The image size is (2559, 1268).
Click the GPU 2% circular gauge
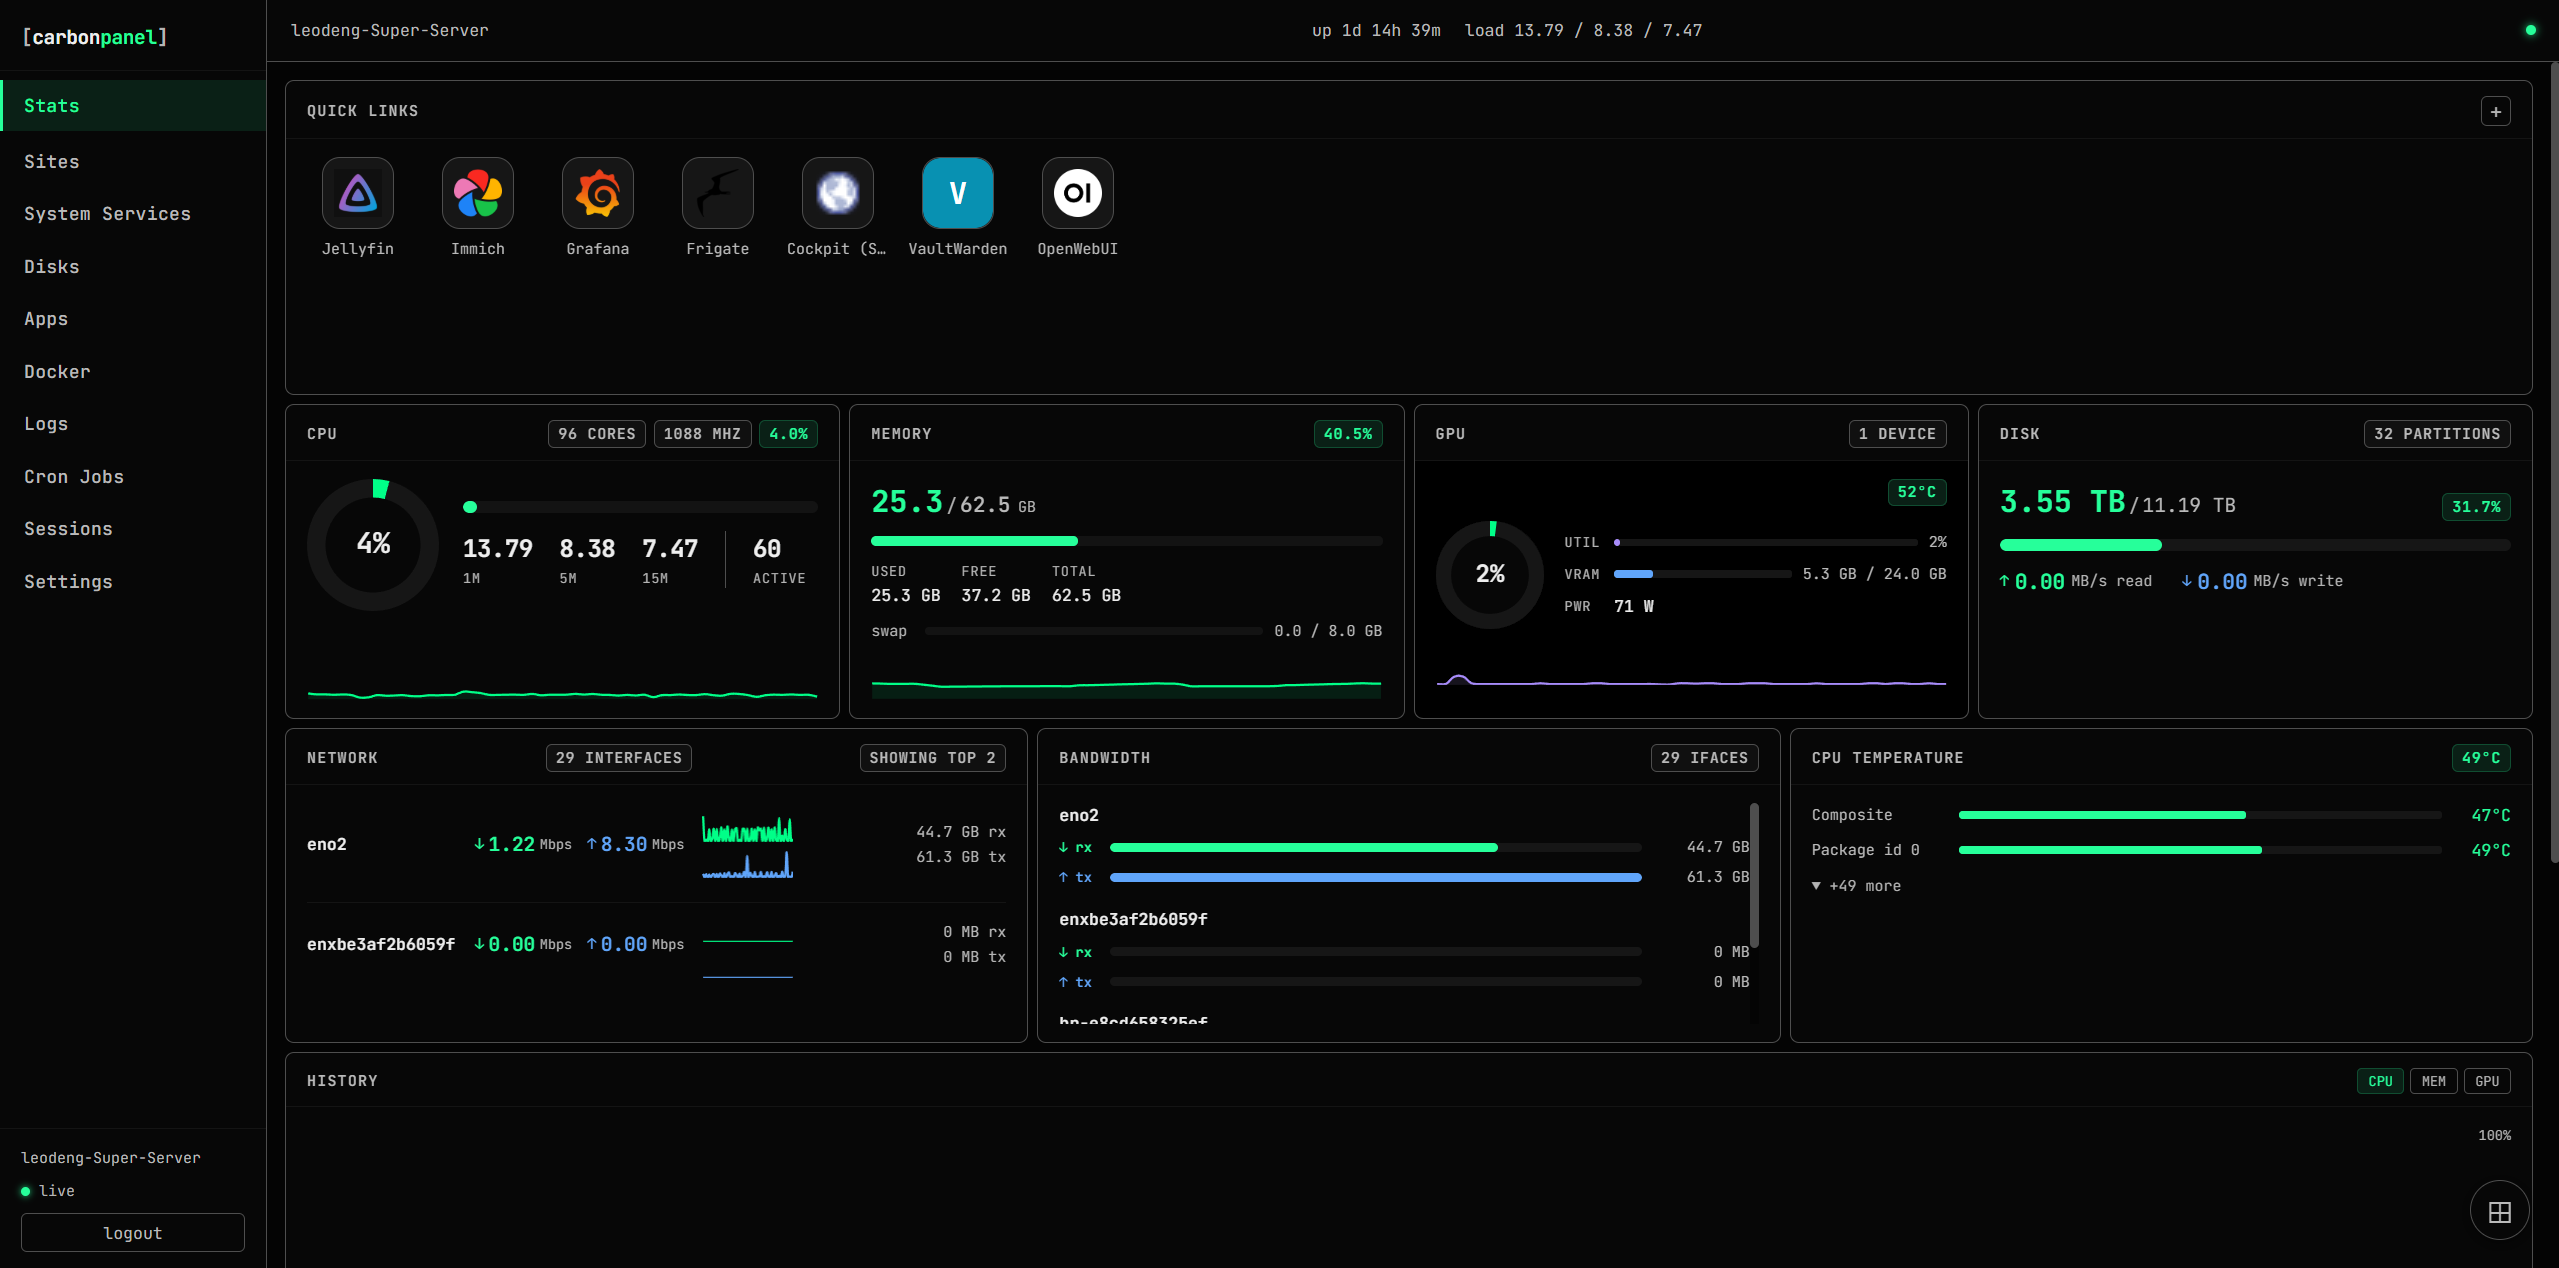[1490, 574]
